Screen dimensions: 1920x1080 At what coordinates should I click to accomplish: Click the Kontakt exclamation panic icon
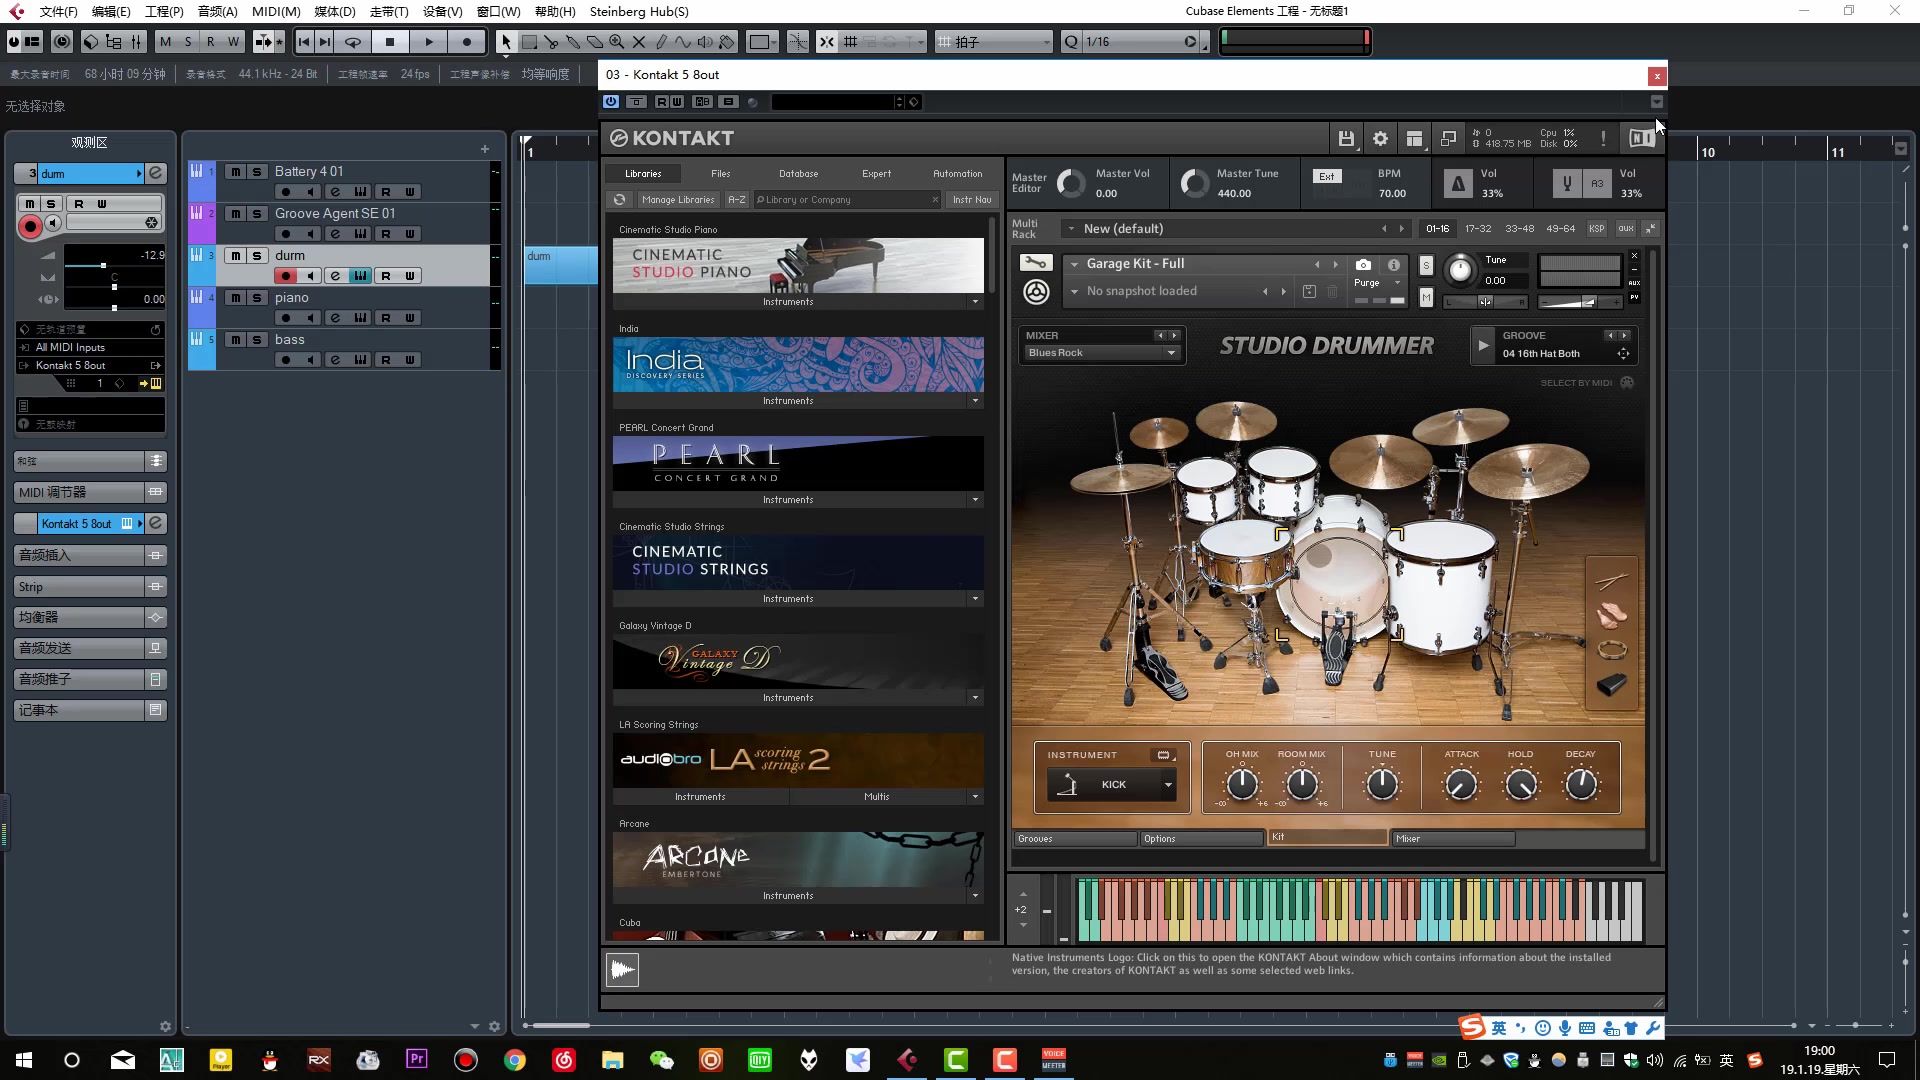point(1603,139)
